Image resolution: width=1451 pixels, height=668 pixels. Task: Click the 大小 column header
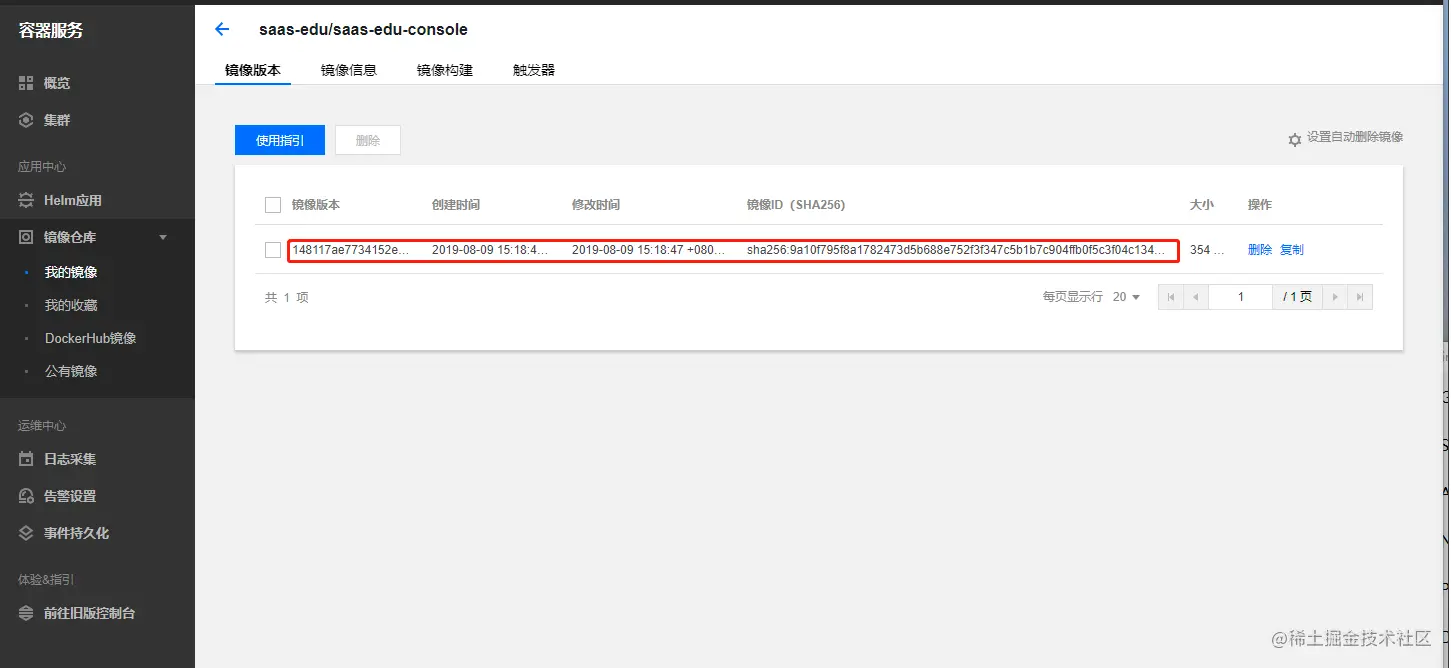click(x=1202, y=205)
